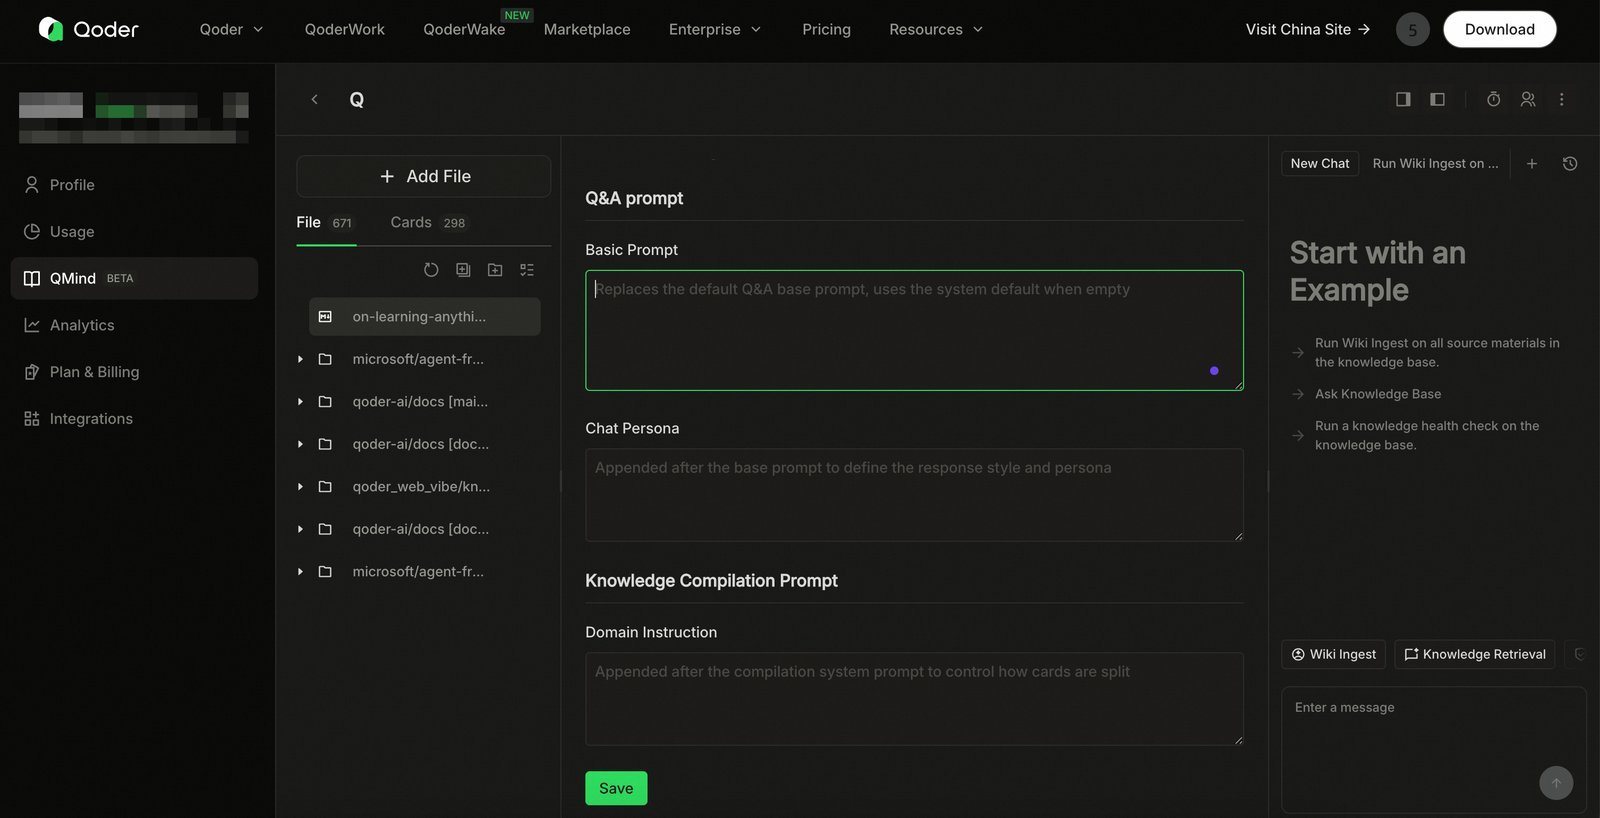Open the Qoder dropdown in the top navigation

(231, 29)
